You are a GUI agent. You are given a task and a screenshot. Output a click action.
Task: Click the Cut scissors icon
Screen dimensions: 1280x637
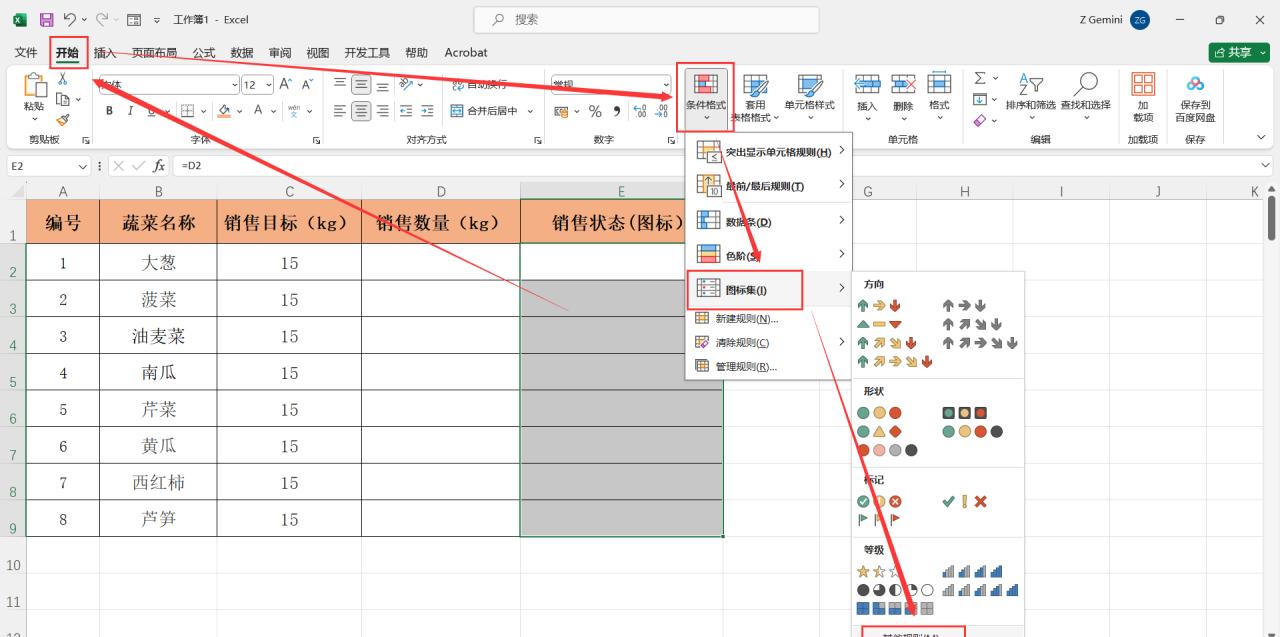[62, 79]
